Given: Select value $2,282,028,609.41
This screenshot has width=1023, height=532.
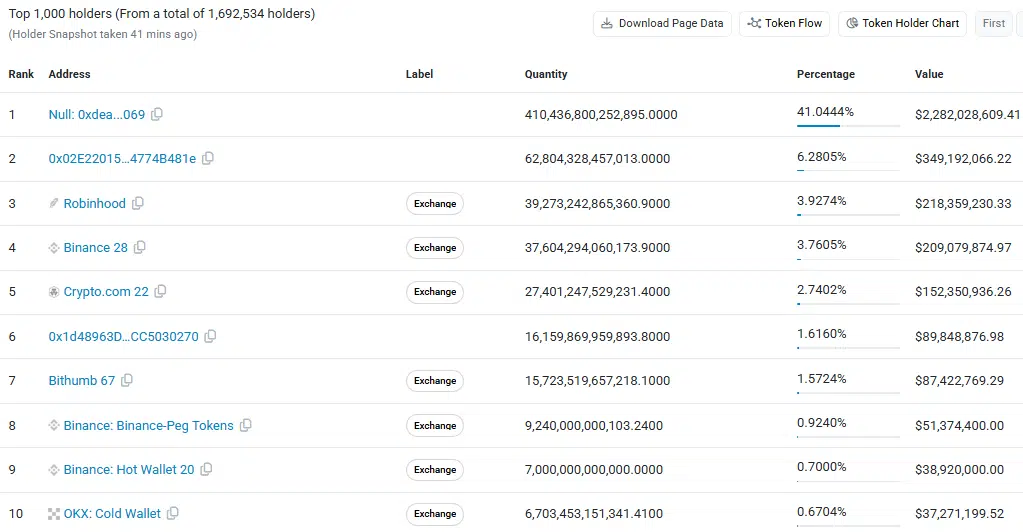Looking at the screenshot, I should (968, 115).
